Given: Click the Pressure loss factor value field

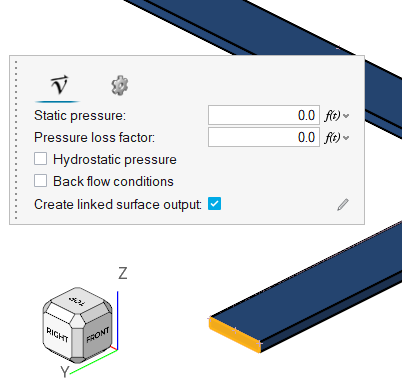Looking at the screenshot, I should pos(264,137).
